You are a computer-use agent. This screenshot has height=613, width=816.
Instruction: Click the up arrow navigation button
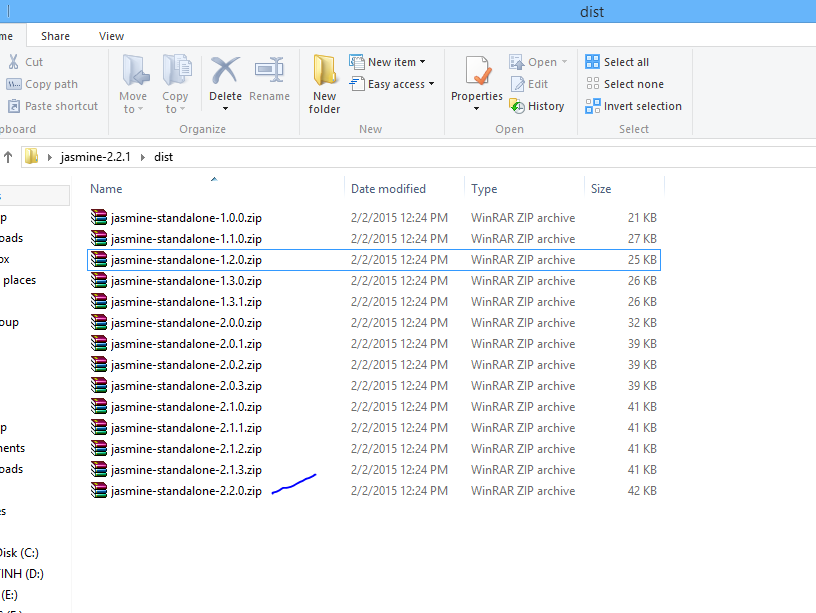[8, 157]
